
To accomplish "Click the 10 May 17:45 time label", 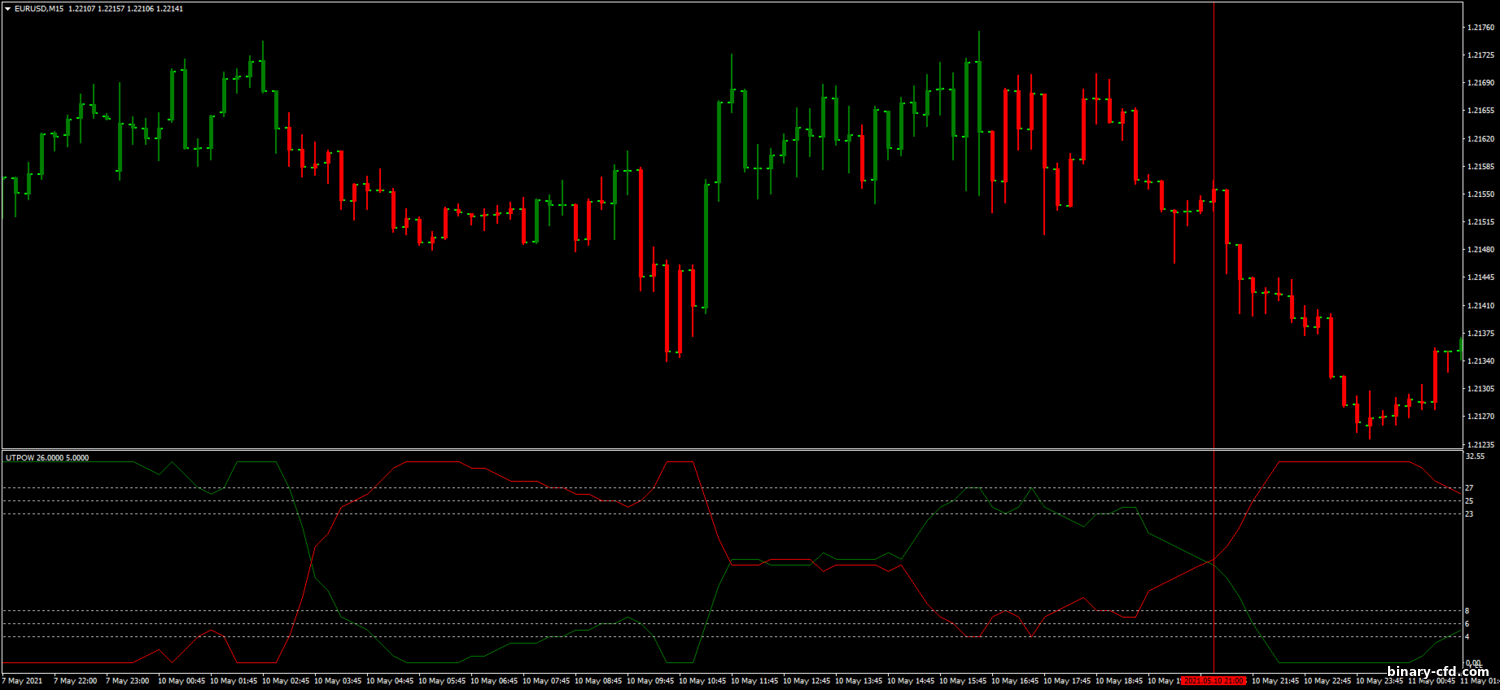I will (1067, 681).
